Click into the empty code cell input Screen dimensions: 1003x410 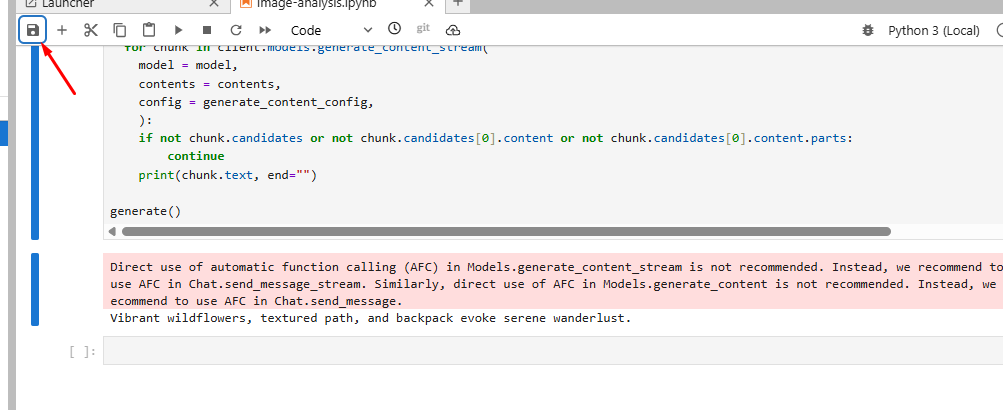click(x=553, y=351)
